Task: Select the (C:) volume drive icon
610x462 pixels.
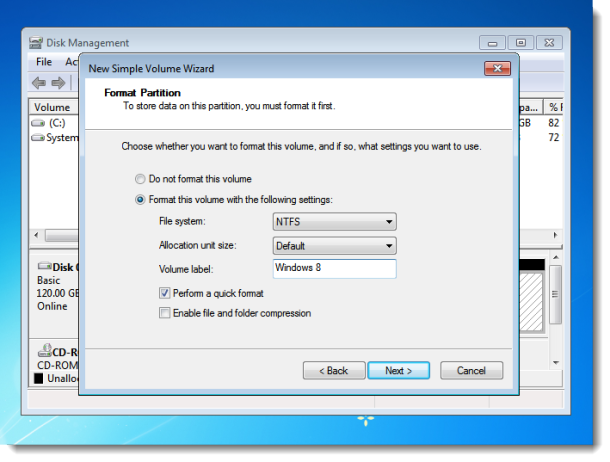Action: [x=38, y=124]
